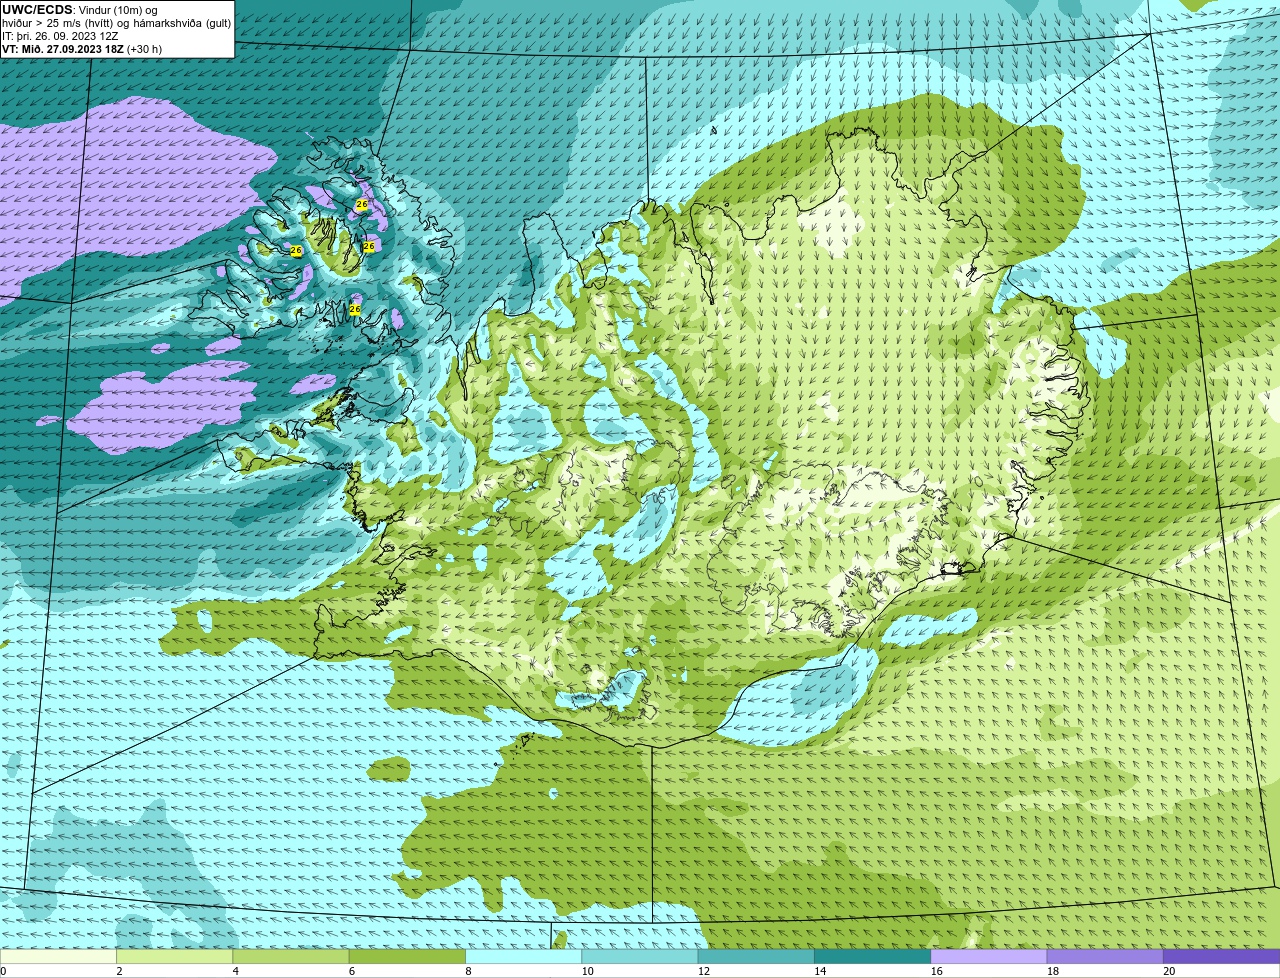The image size is (1280, 978).
Task: Click the '10' label on the wind scale
Action: click(587, 971)
